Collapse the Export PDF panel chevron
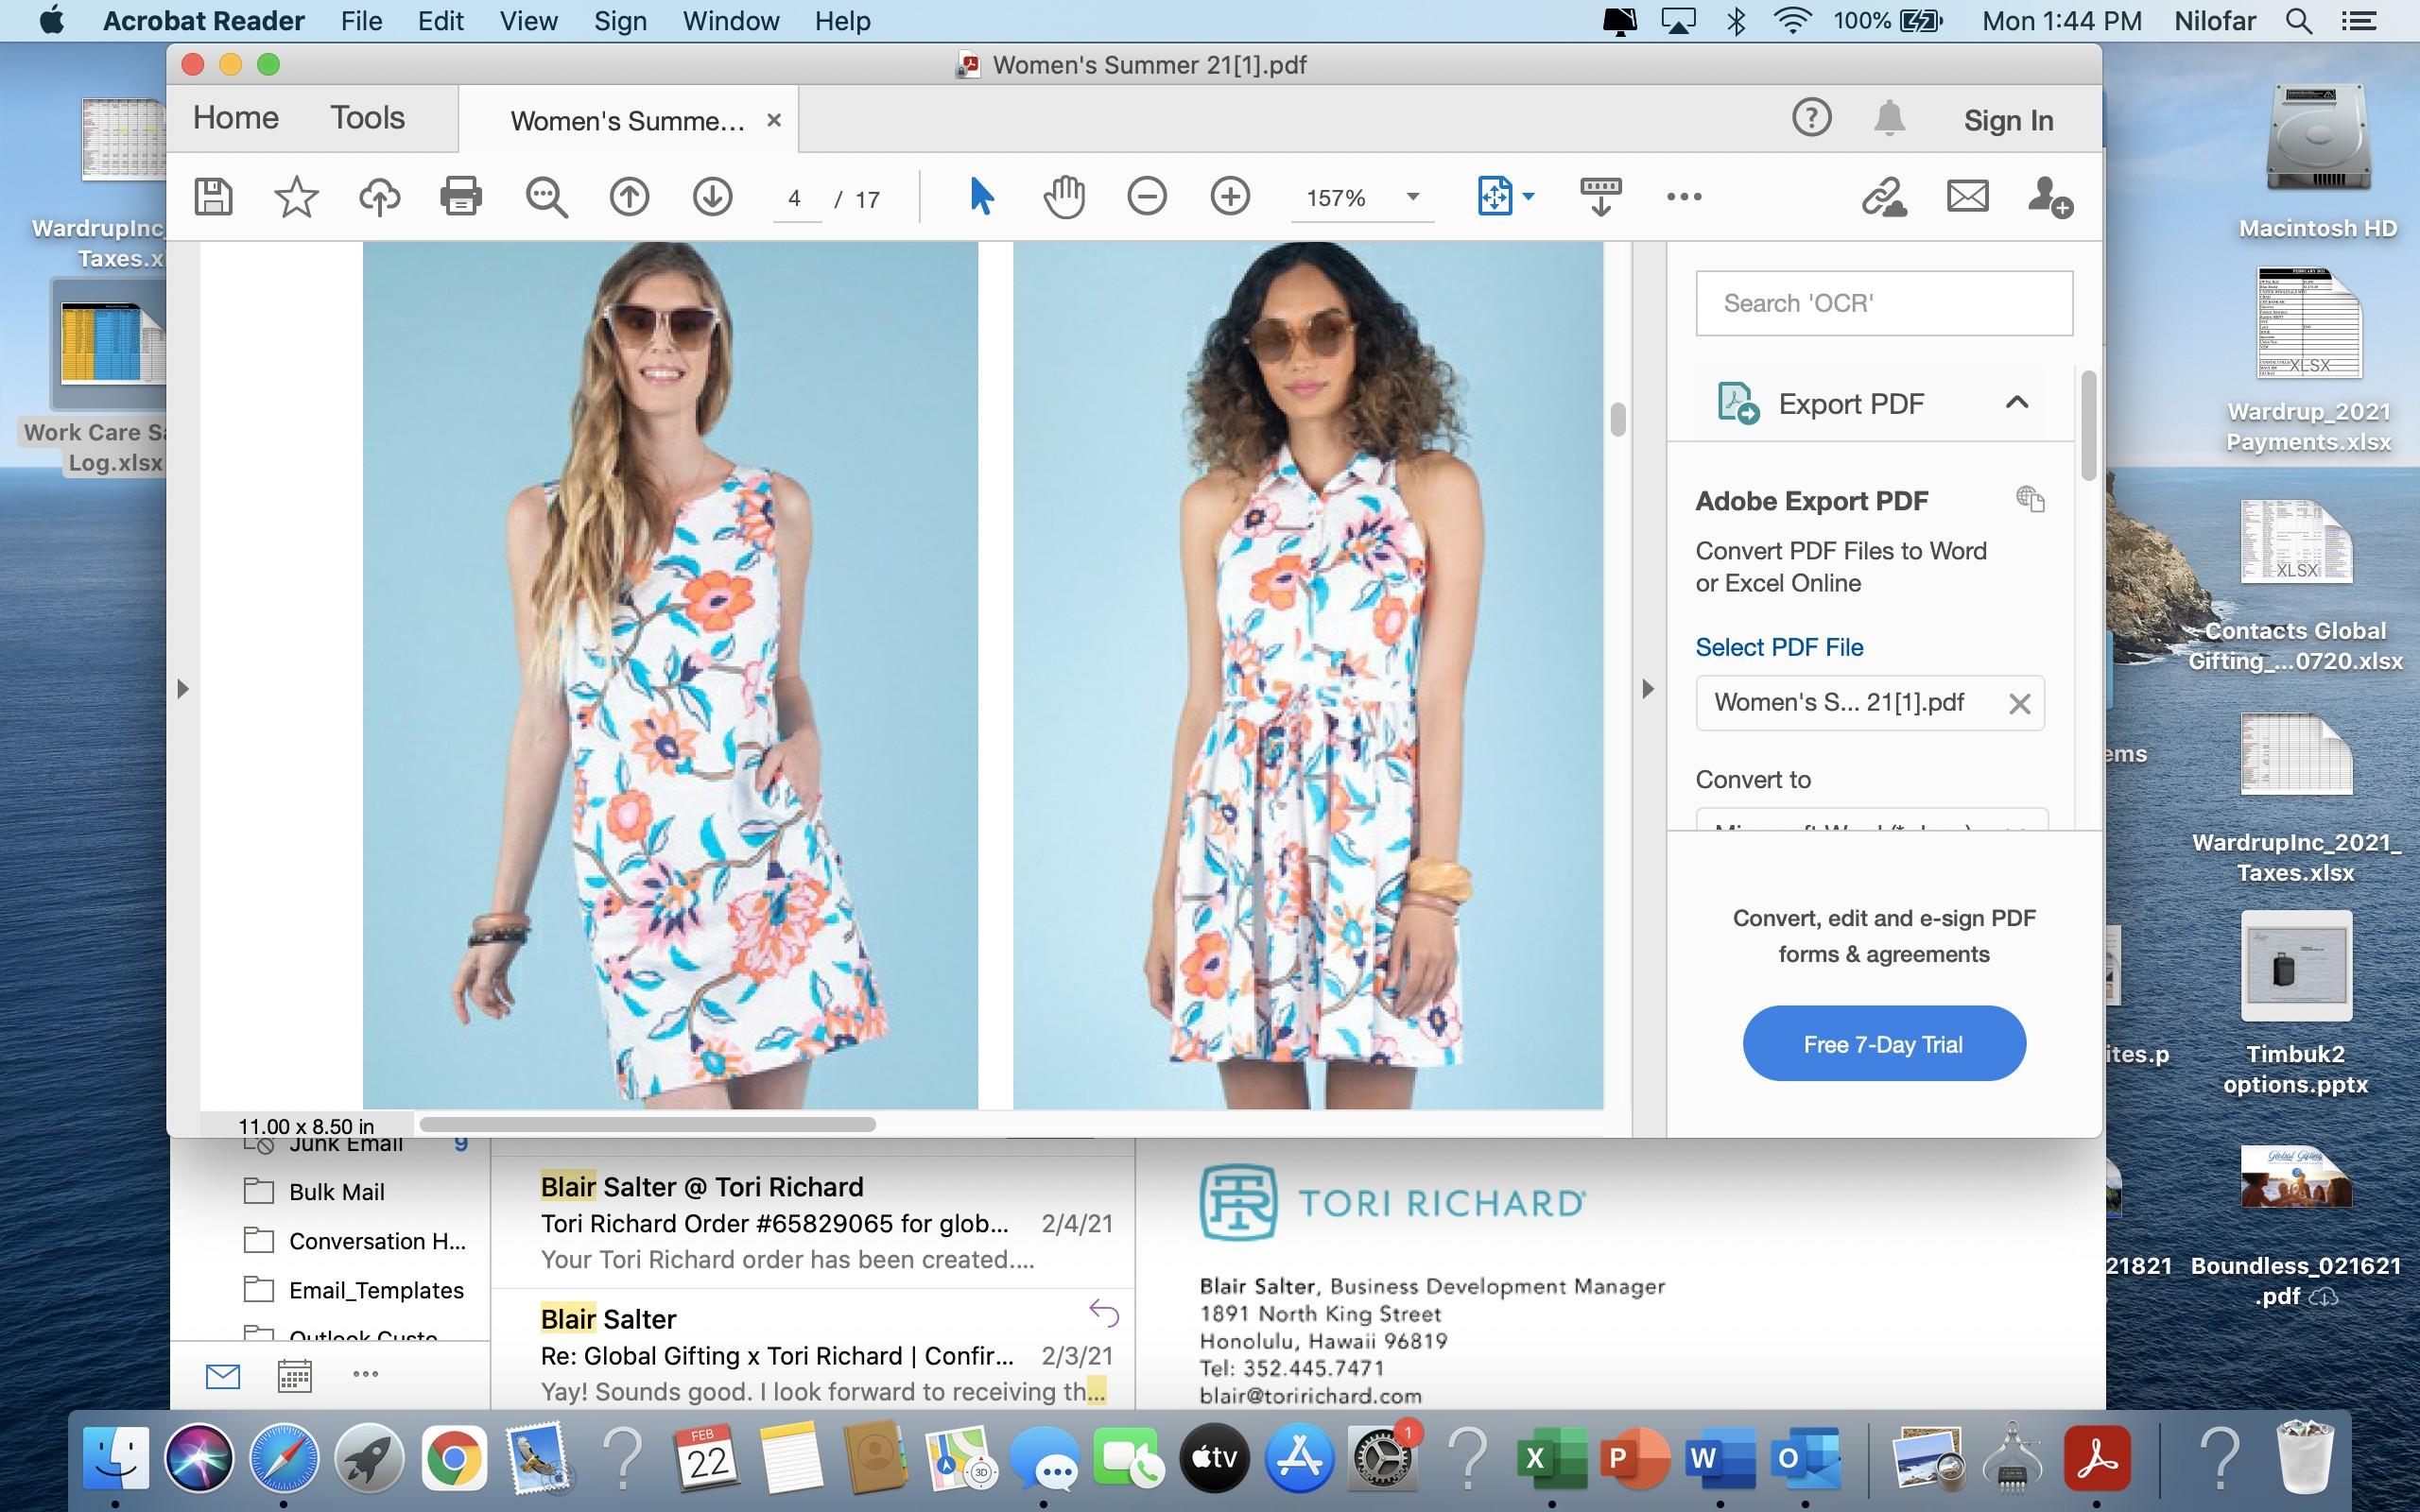 2016,403
